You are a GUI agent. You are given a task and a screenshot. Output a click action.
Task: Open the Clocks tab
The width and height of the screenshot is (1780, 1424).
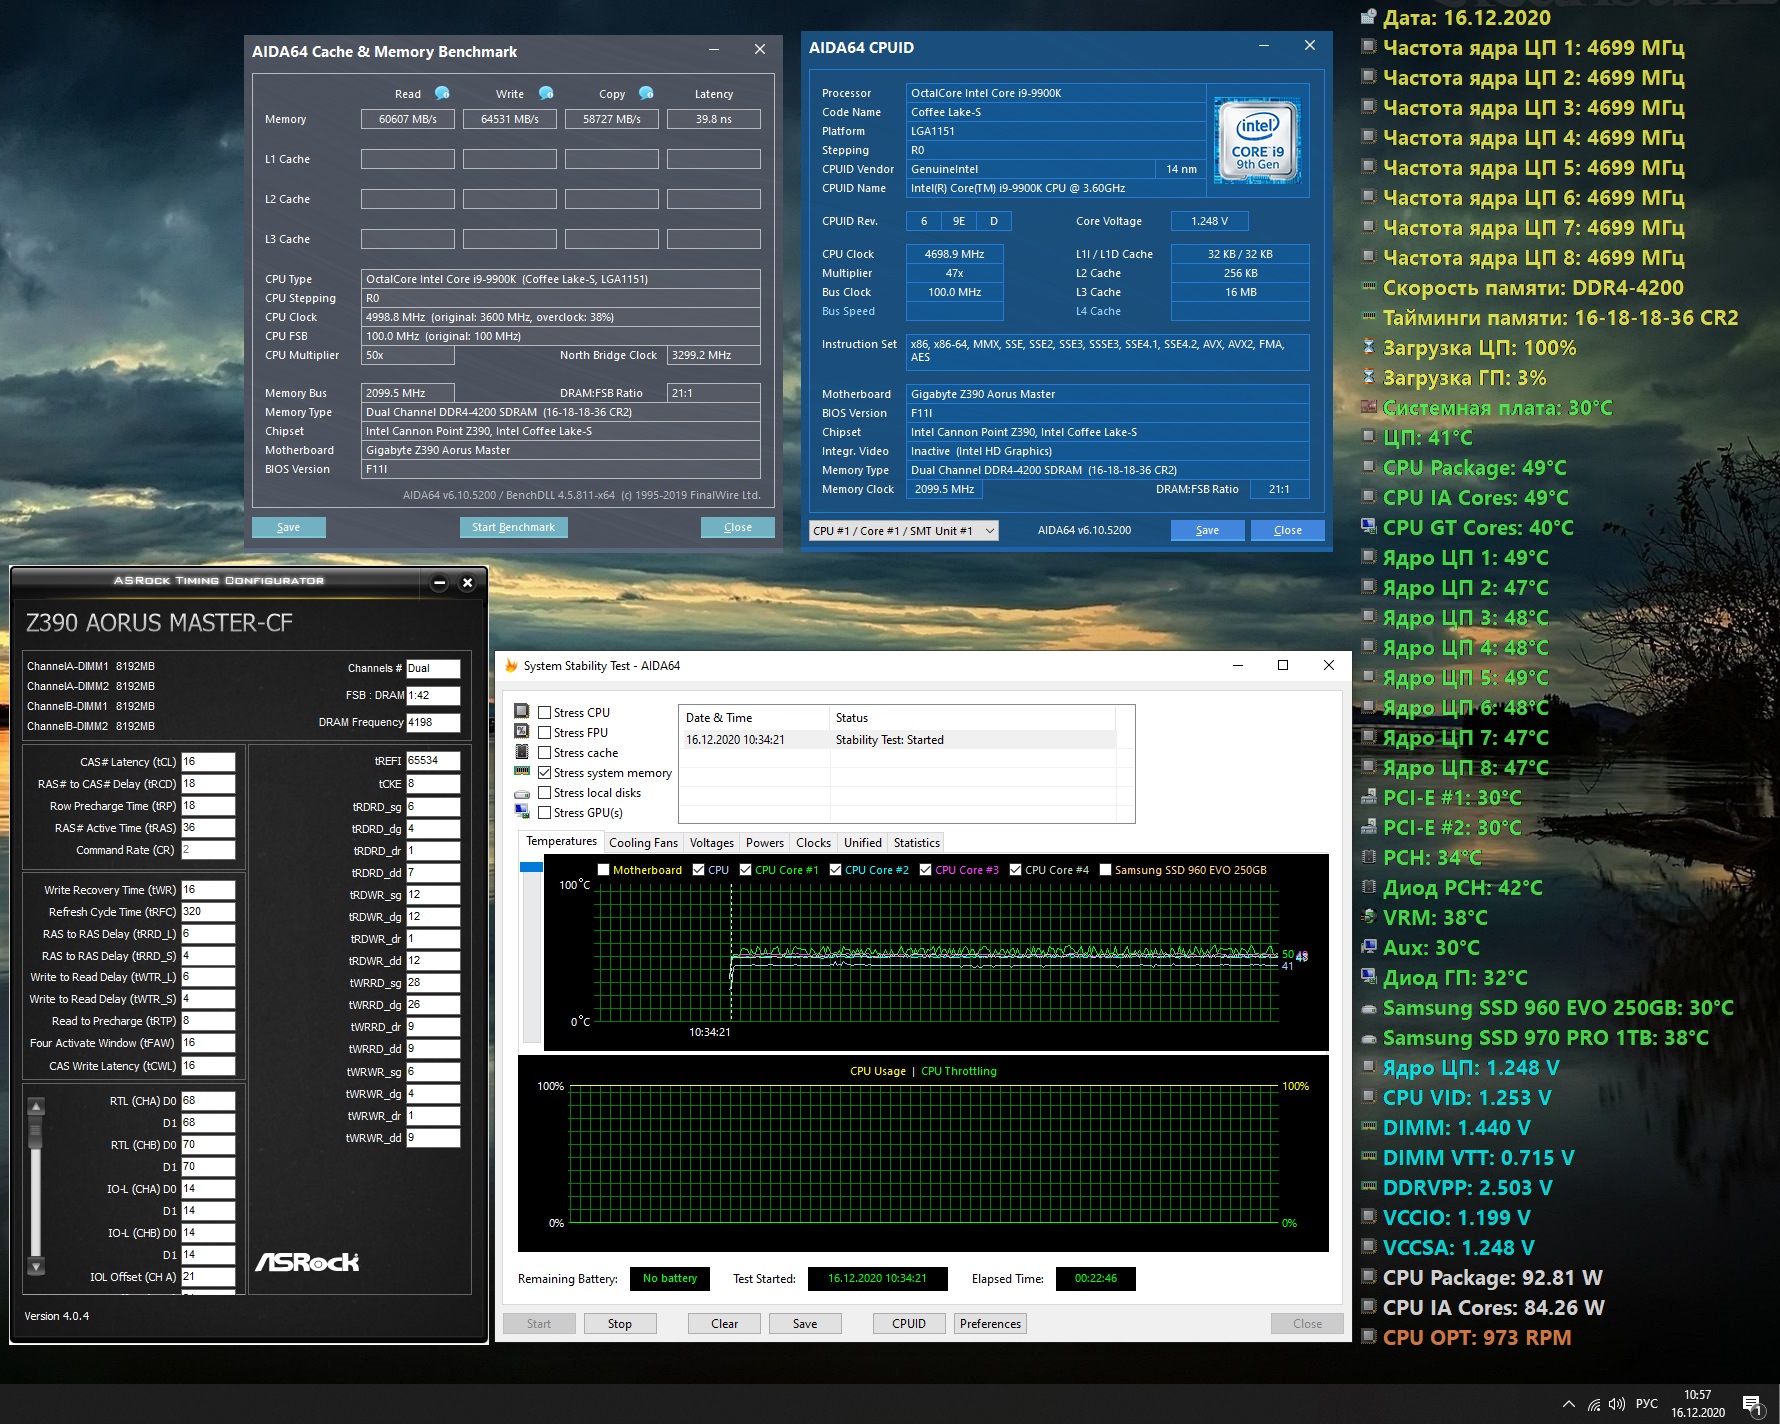click(x=813, y=843)
